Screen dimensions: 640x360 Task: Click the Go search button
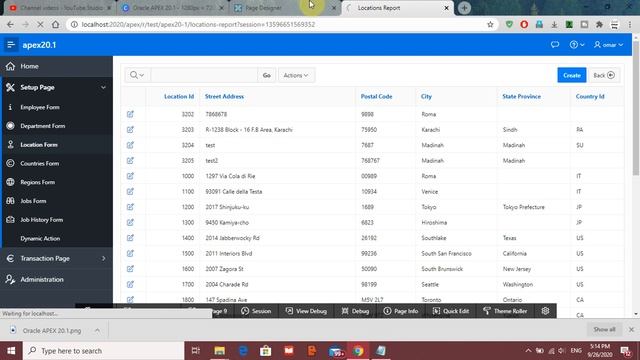pos(267,75)
